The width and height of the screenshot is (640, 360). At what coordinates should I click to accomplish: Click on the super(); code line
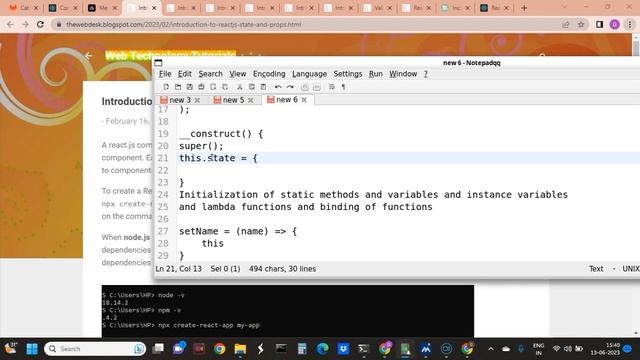click(x=201, y=146)
